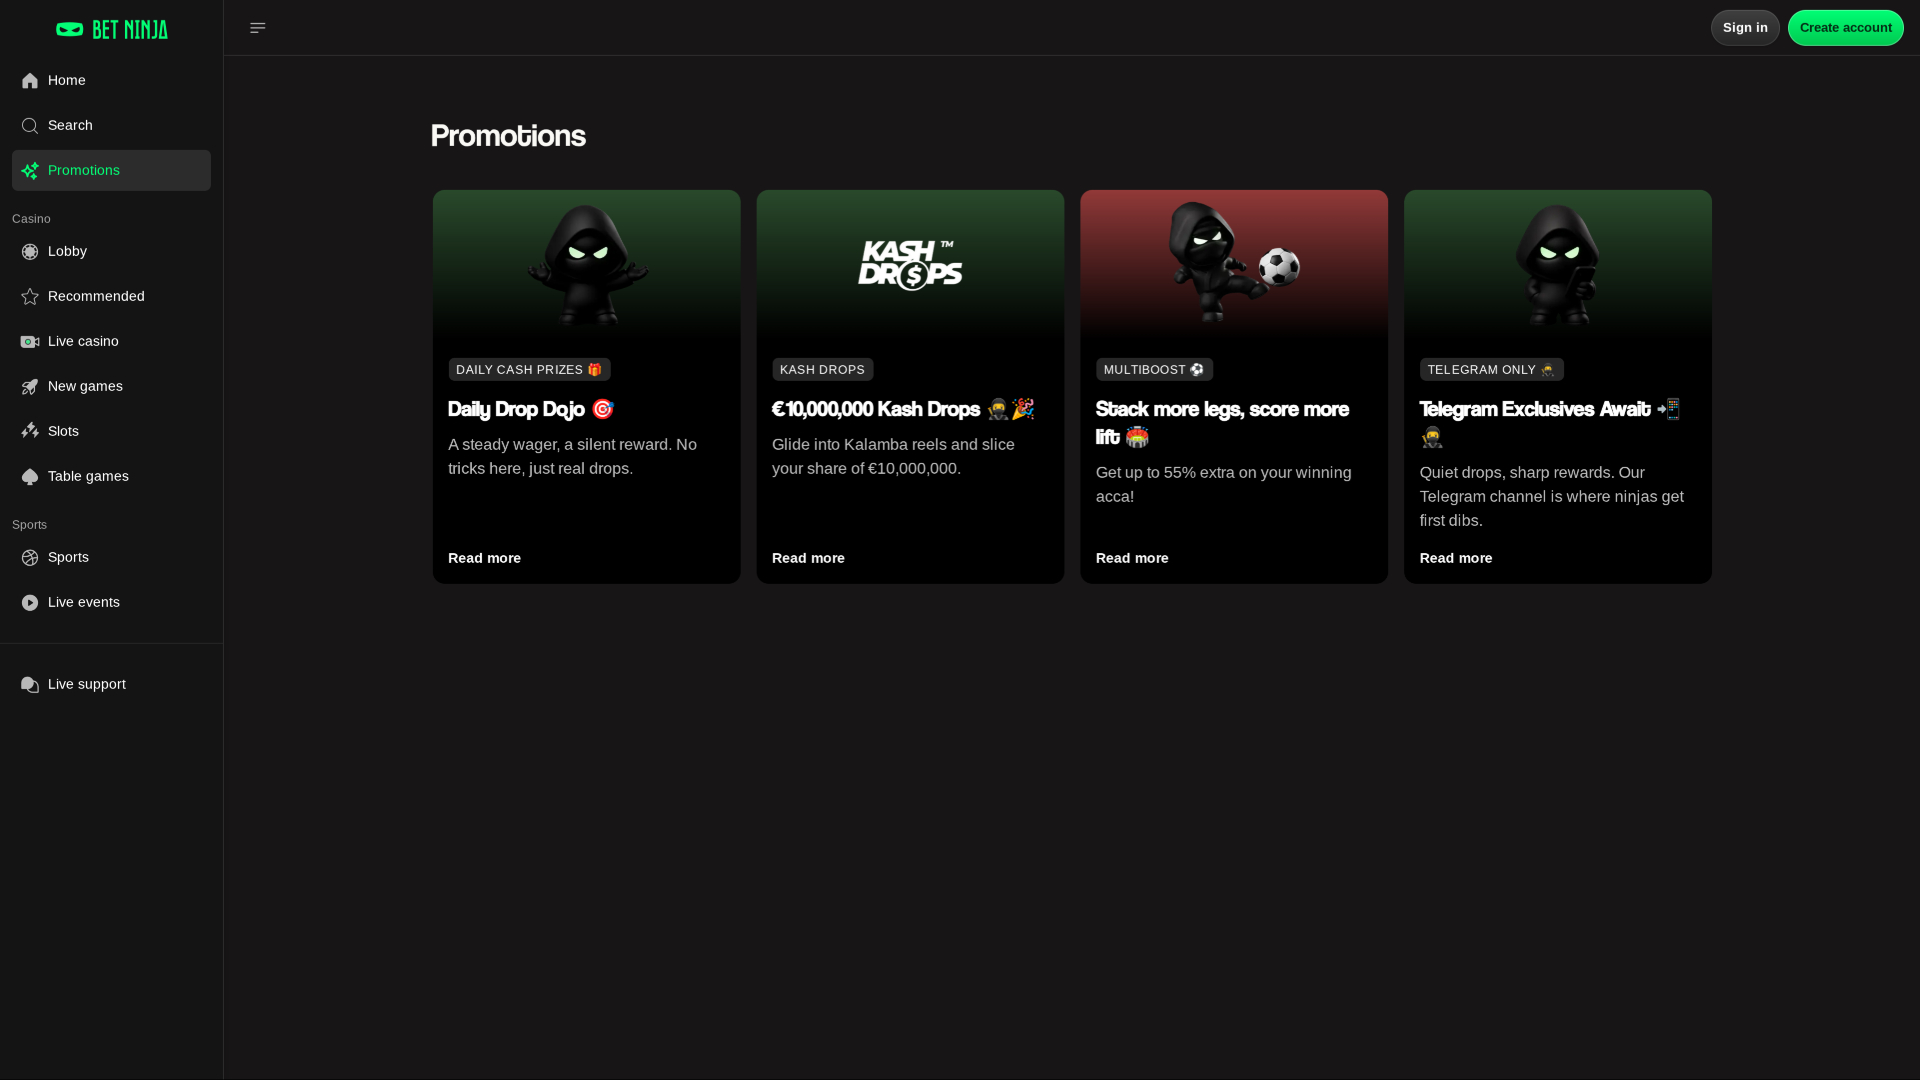The height and width of the screenshot is (1080, 1920).
Task: Open Slots from the sidebar
Action: (63, 431)
